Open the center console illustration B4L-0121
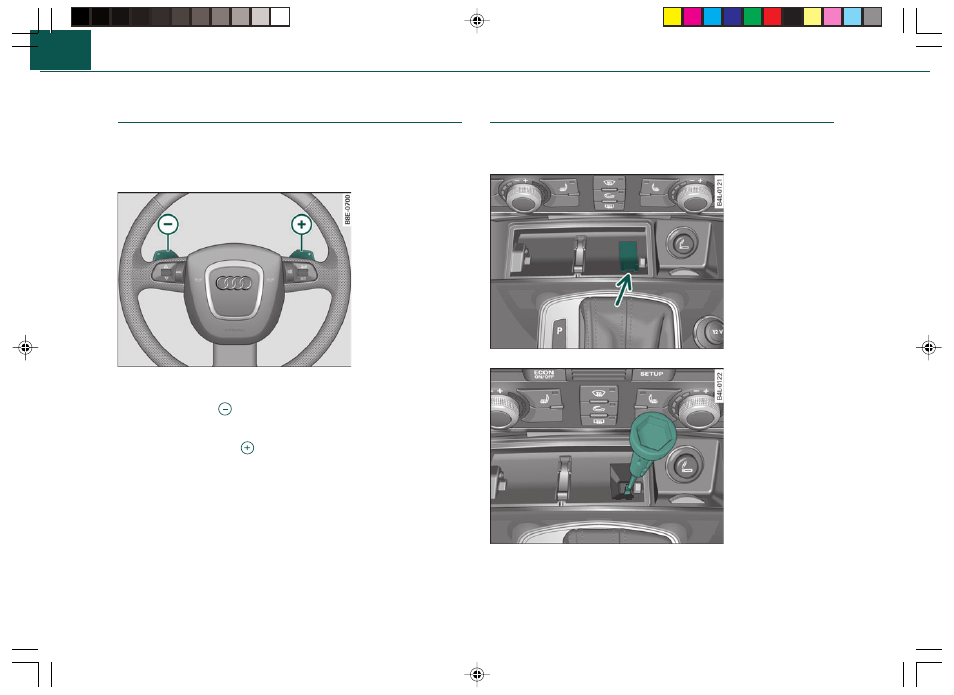954x695 pixels. tap(607, 262)
